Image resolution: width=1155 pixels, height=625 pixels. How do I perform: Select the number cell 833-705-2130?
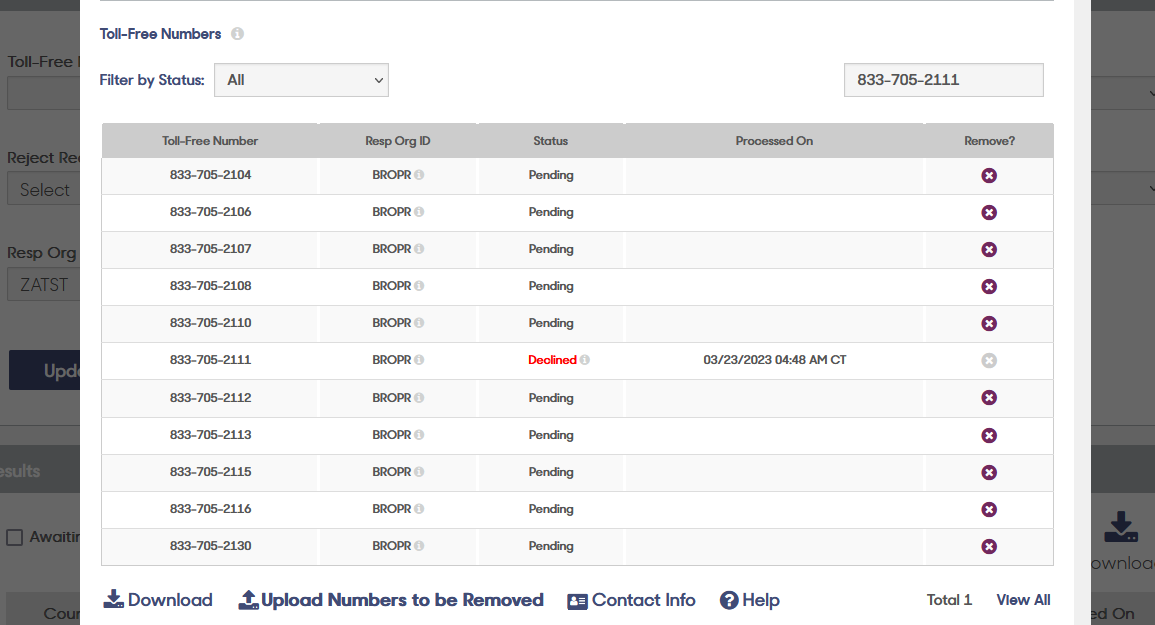[x=210, y=545]
